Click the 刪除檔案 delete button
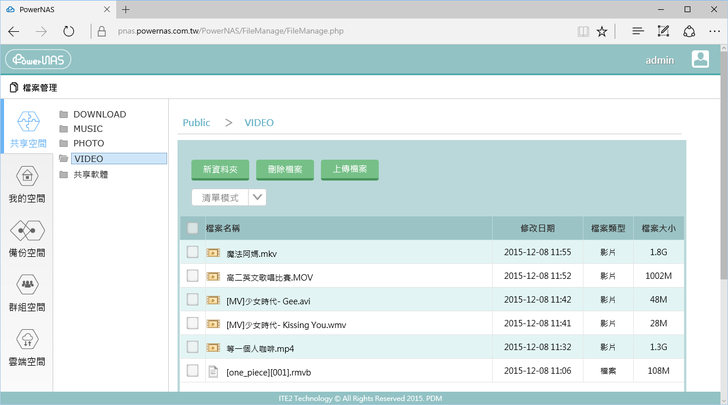 (x=284, y=170)
